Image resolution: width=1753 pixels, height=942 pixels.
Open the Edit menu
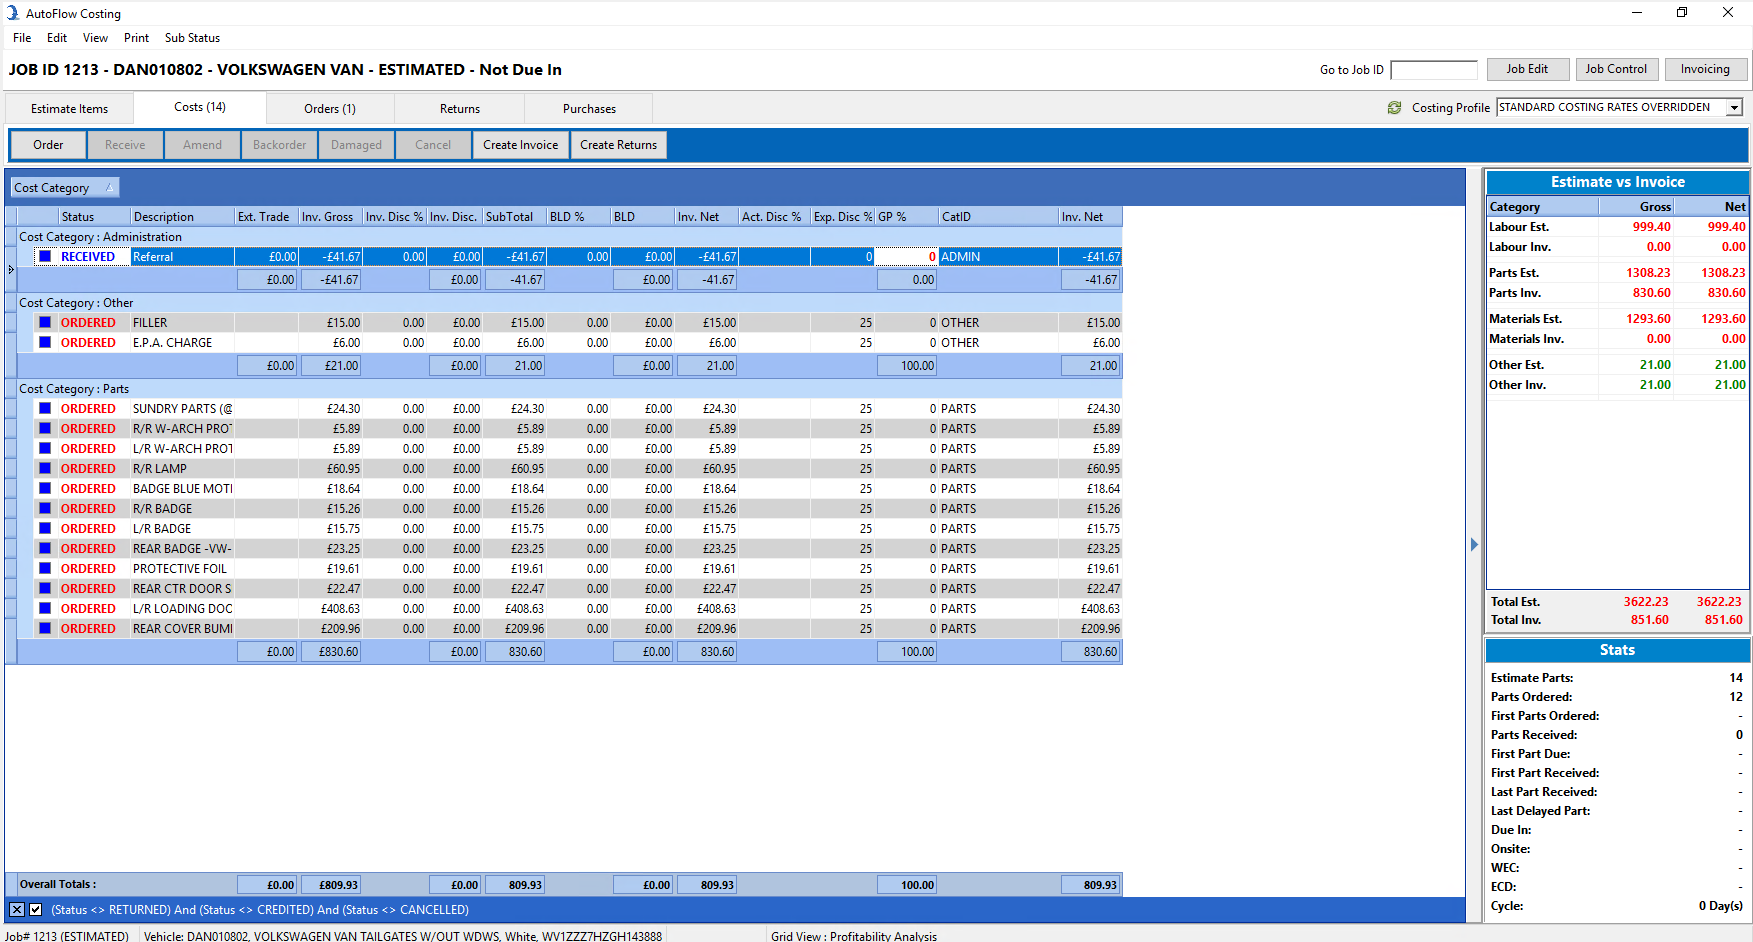click(x=57, y=38)
